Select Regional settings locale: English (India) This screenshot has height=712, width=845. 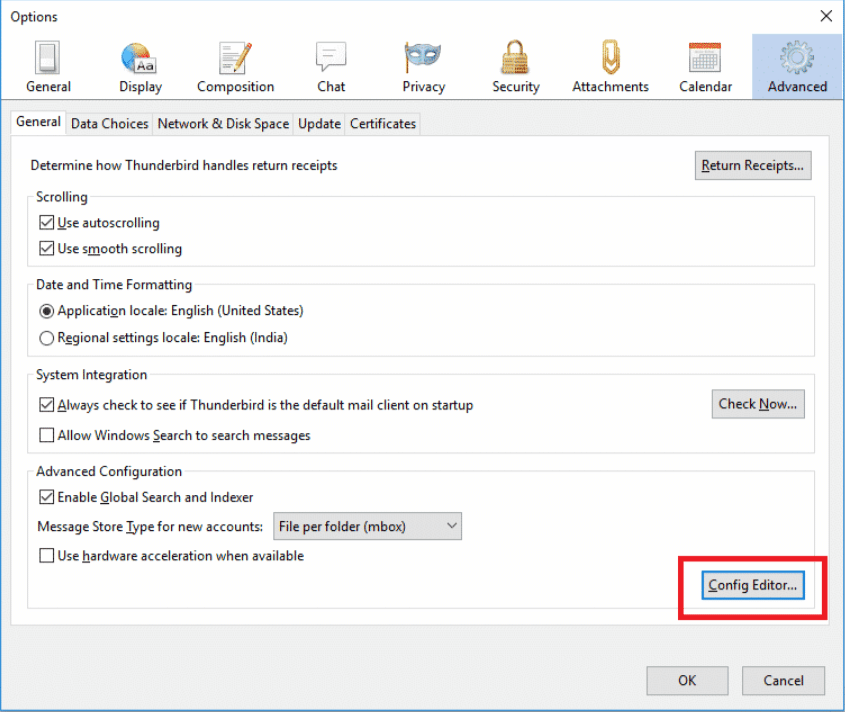[46, 338]
